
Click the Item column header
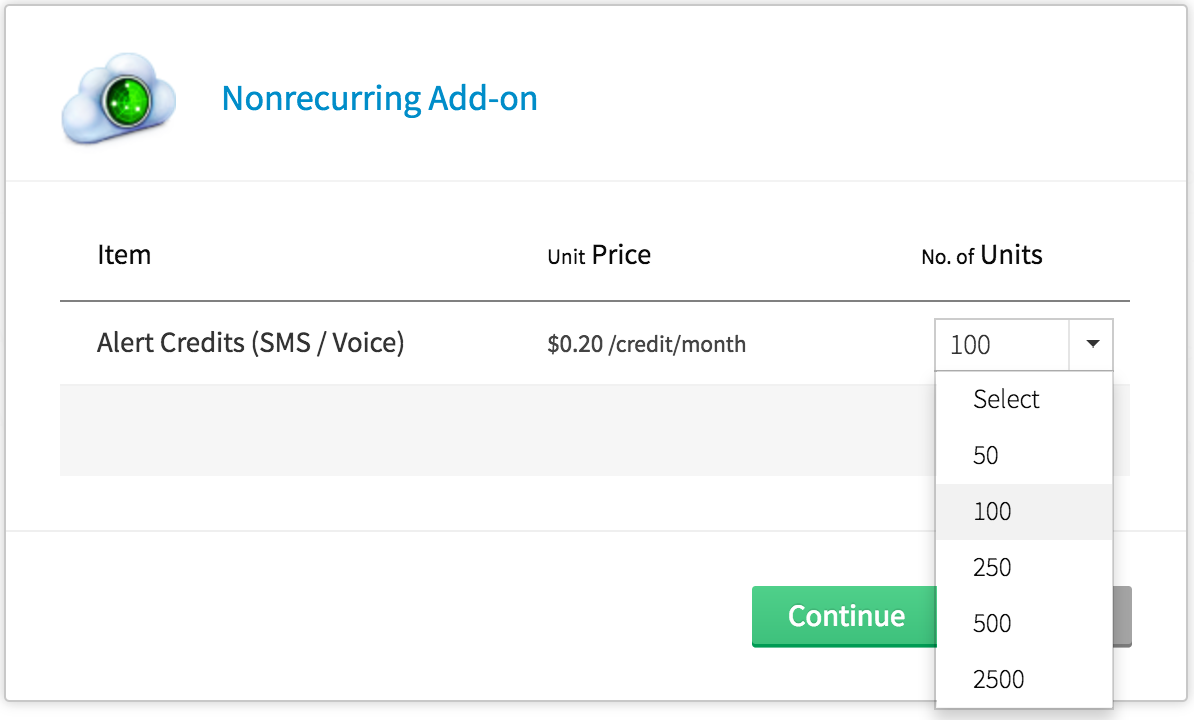124,255
